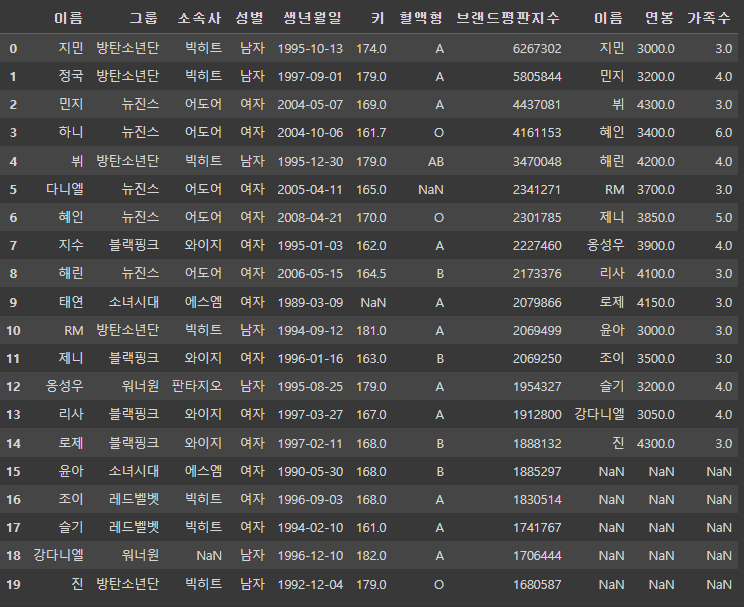Select the birthdate 2008-04-21
744x607 pixels.
[x=310, y=217]
